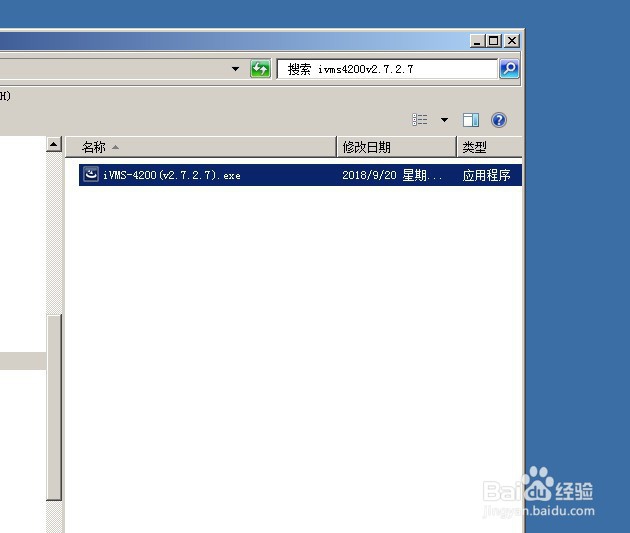Minimize the explorer window
The image size is (630, 533).
[477, 41]
